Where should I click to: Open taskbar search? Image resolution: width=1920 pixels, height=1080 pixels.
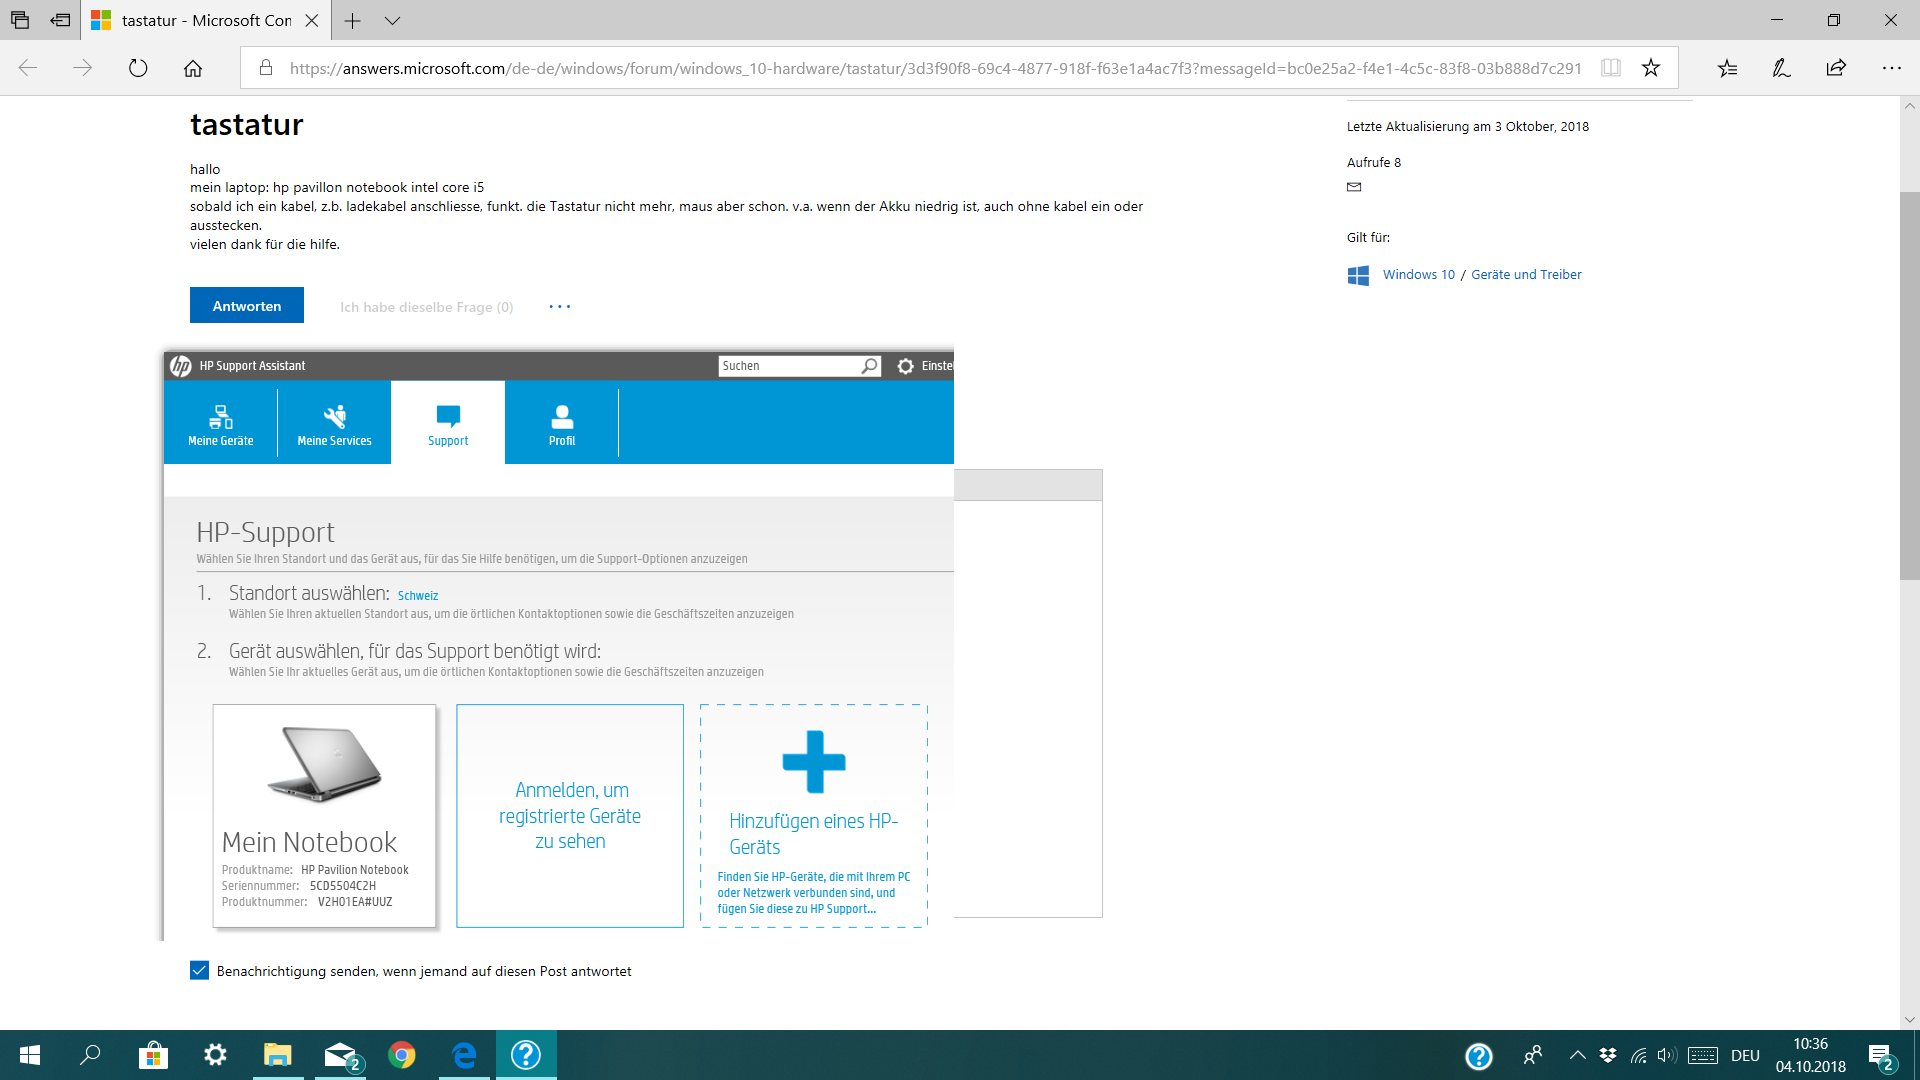[91, 1055]
